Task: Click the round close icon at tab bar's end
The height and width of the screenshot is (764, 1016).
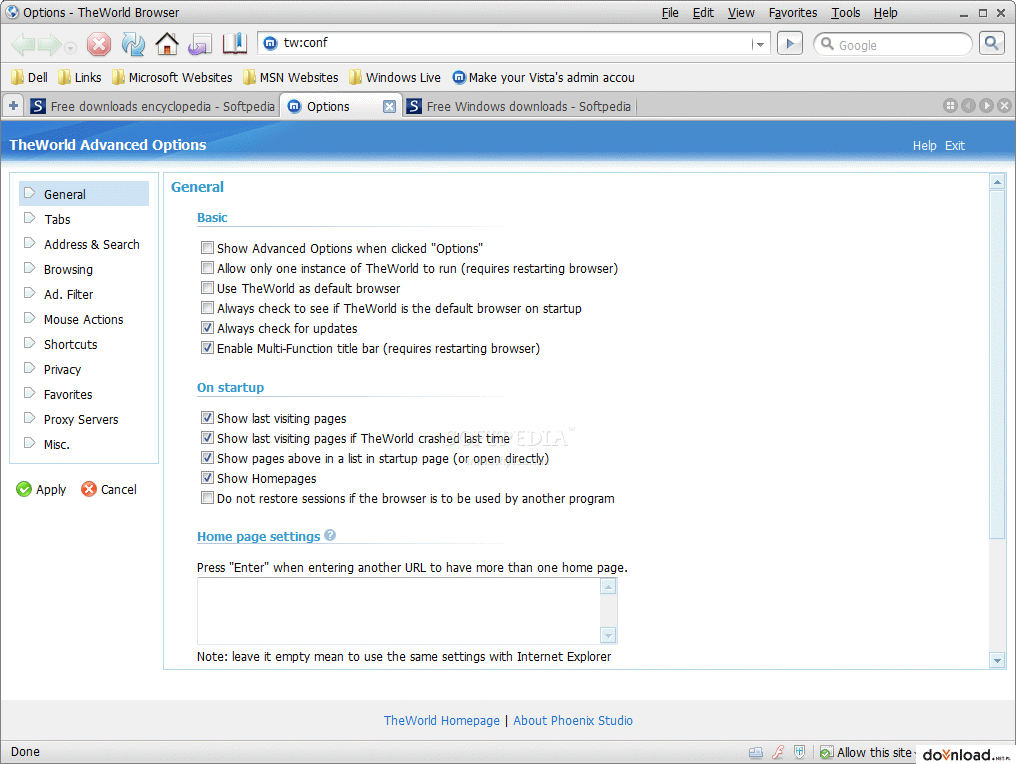Action: [1004, 105]
